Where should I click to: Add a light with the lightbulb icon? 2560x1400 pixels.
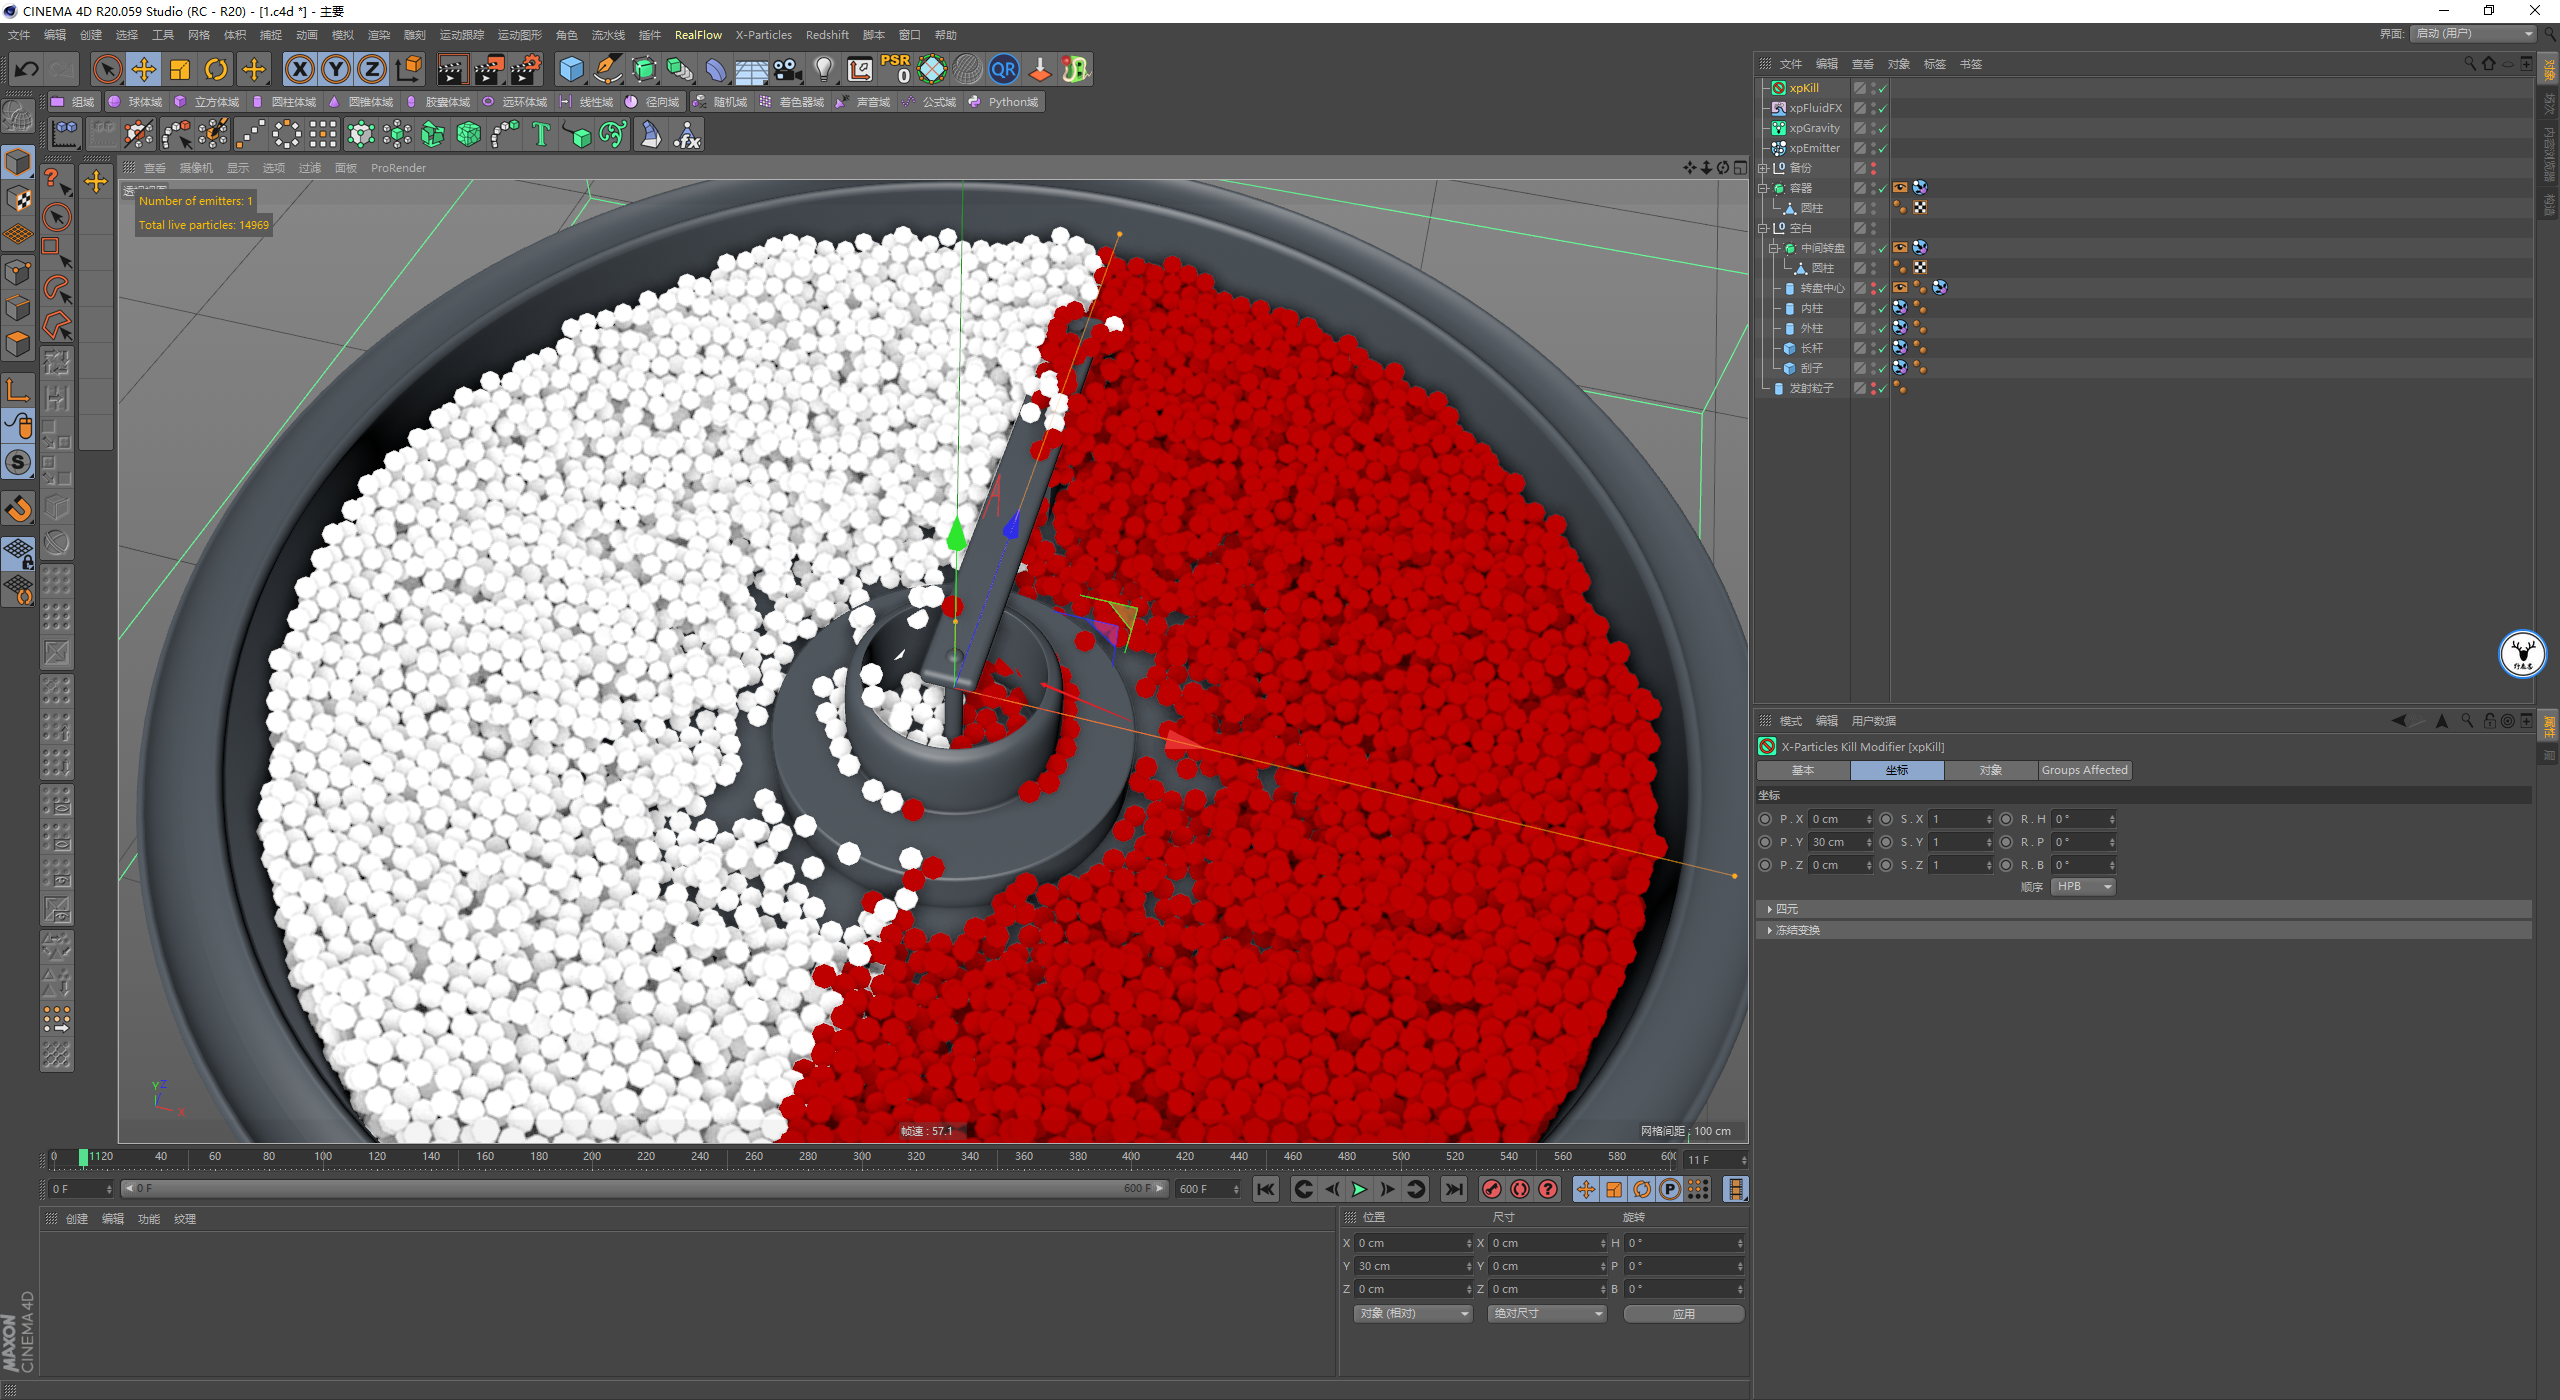coord(823,69)
